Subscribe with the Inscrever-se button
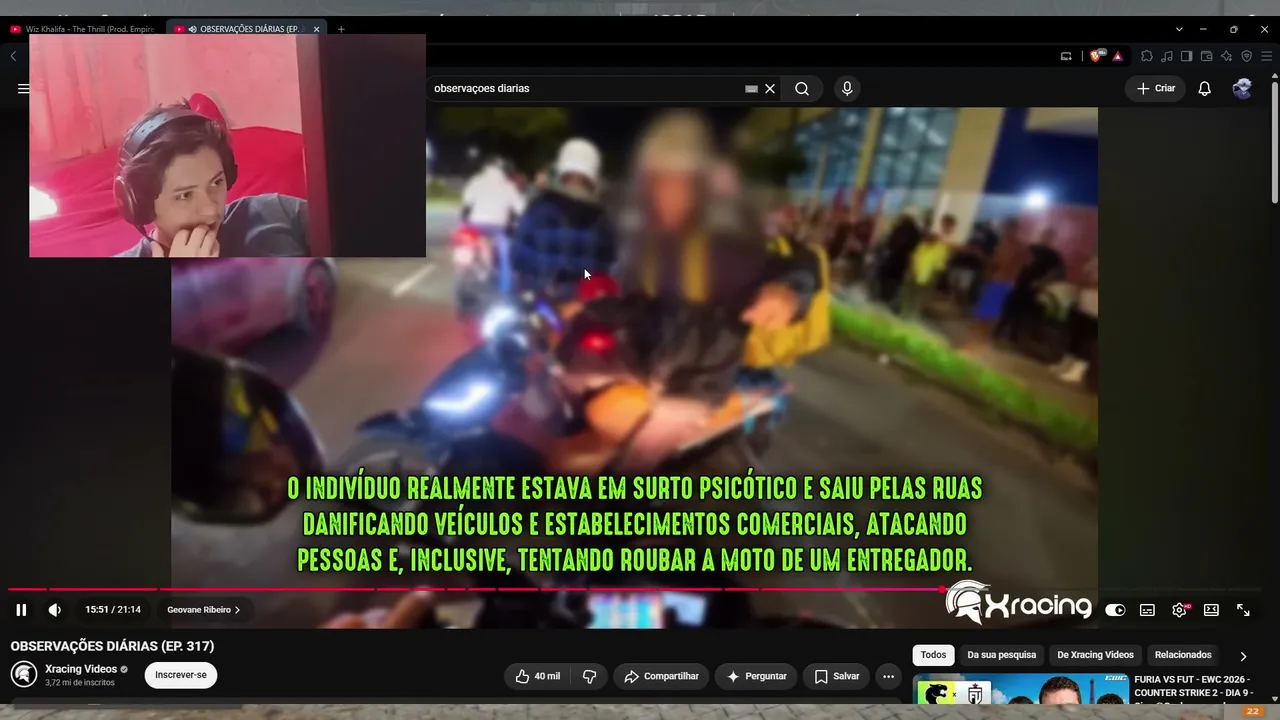The image size is (1280, 720). click(181, 675)
